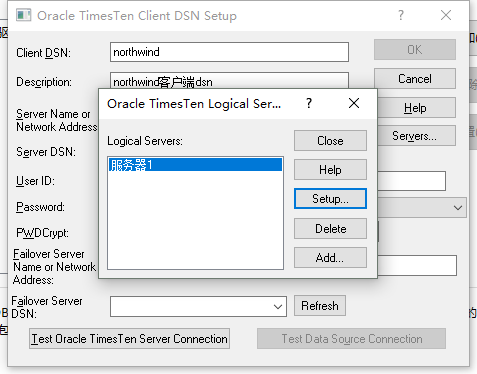The image size is (477, 374).
Task: Click the Setup... button
Action: (330, 199)
